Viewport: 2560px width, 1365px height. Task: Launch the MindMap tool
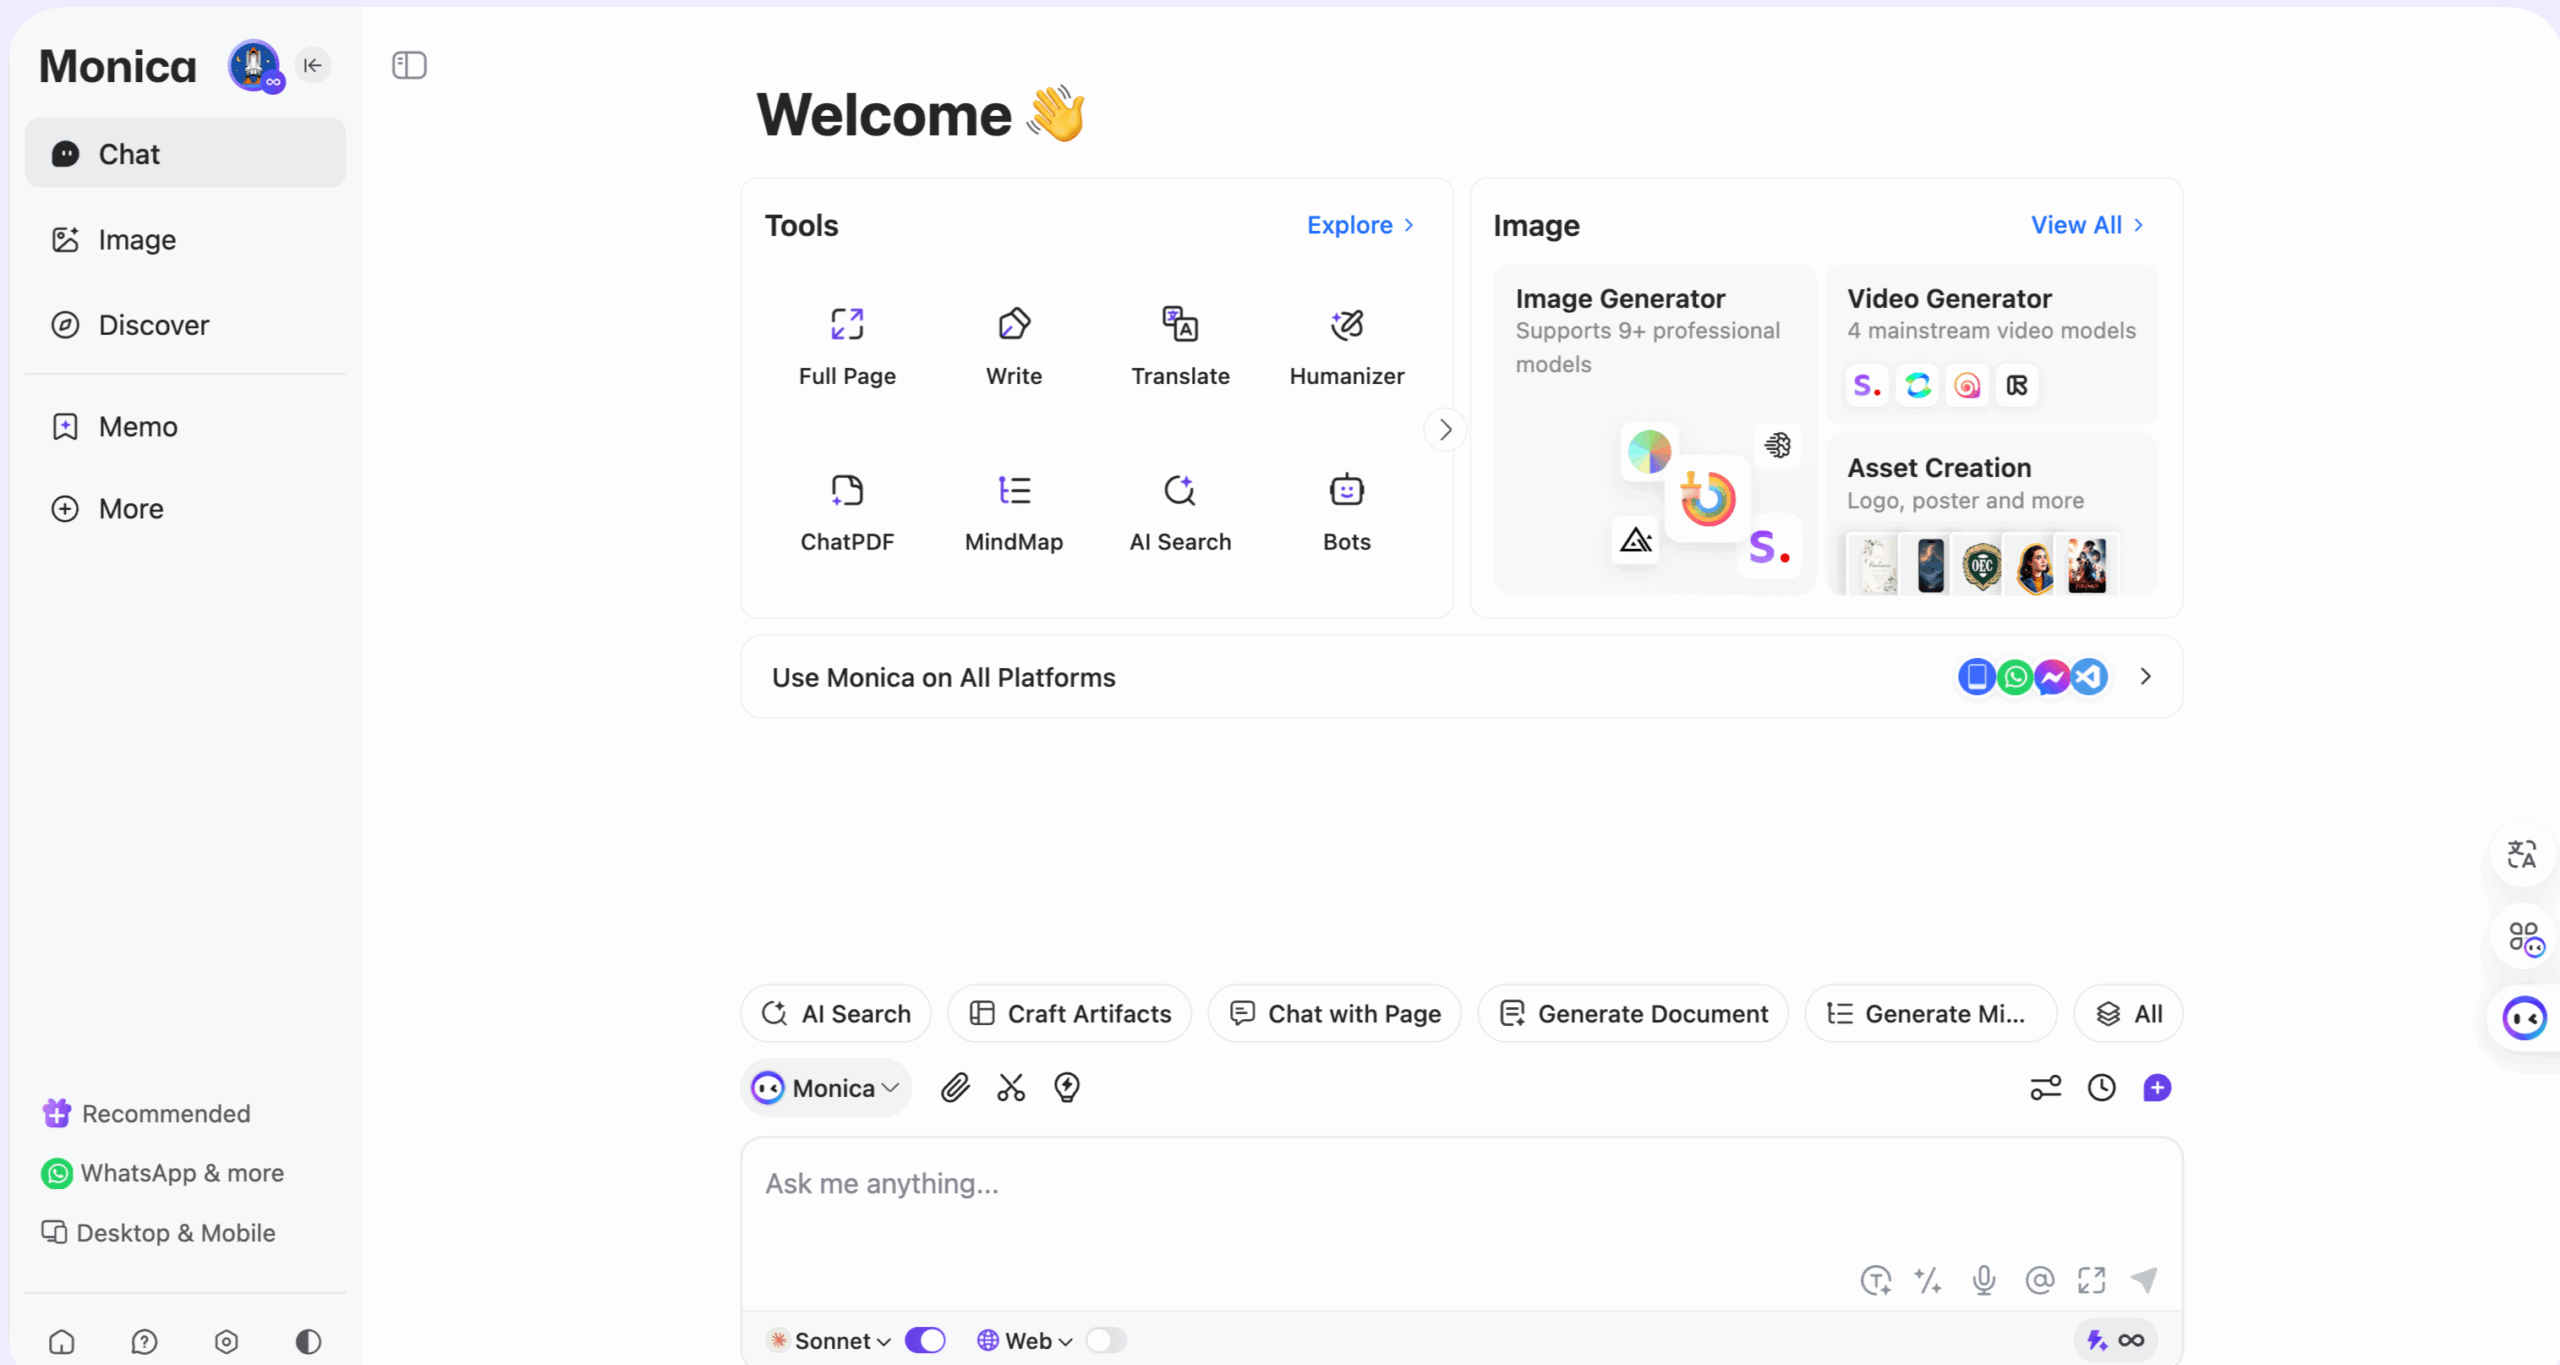pyautogui.click(x=1013, y=511)
